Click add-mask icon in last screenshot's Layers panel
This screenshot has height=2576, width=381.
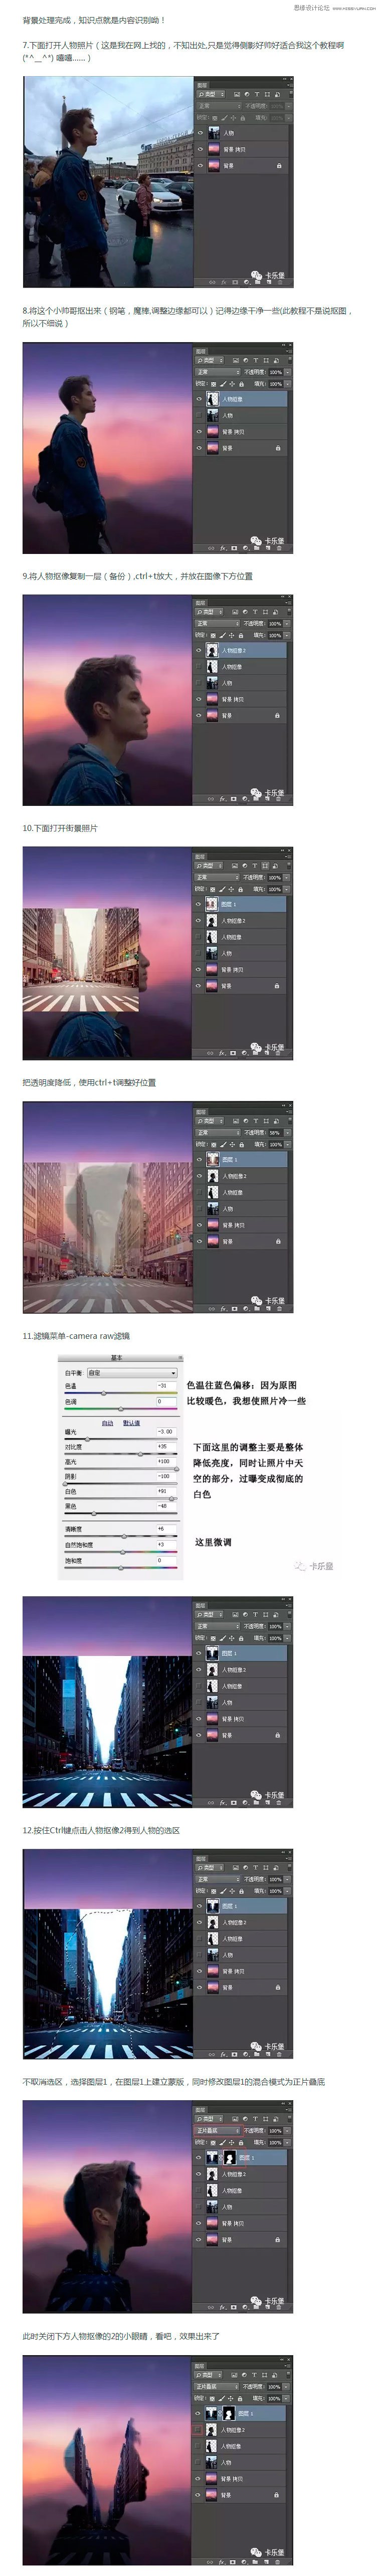[233, 2562]
